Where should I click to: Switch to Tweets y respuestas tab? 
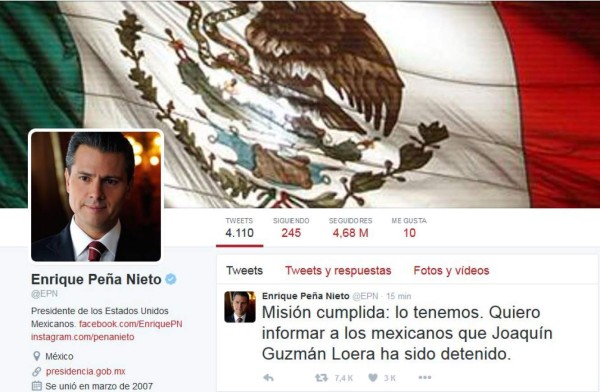pos(338,271)
